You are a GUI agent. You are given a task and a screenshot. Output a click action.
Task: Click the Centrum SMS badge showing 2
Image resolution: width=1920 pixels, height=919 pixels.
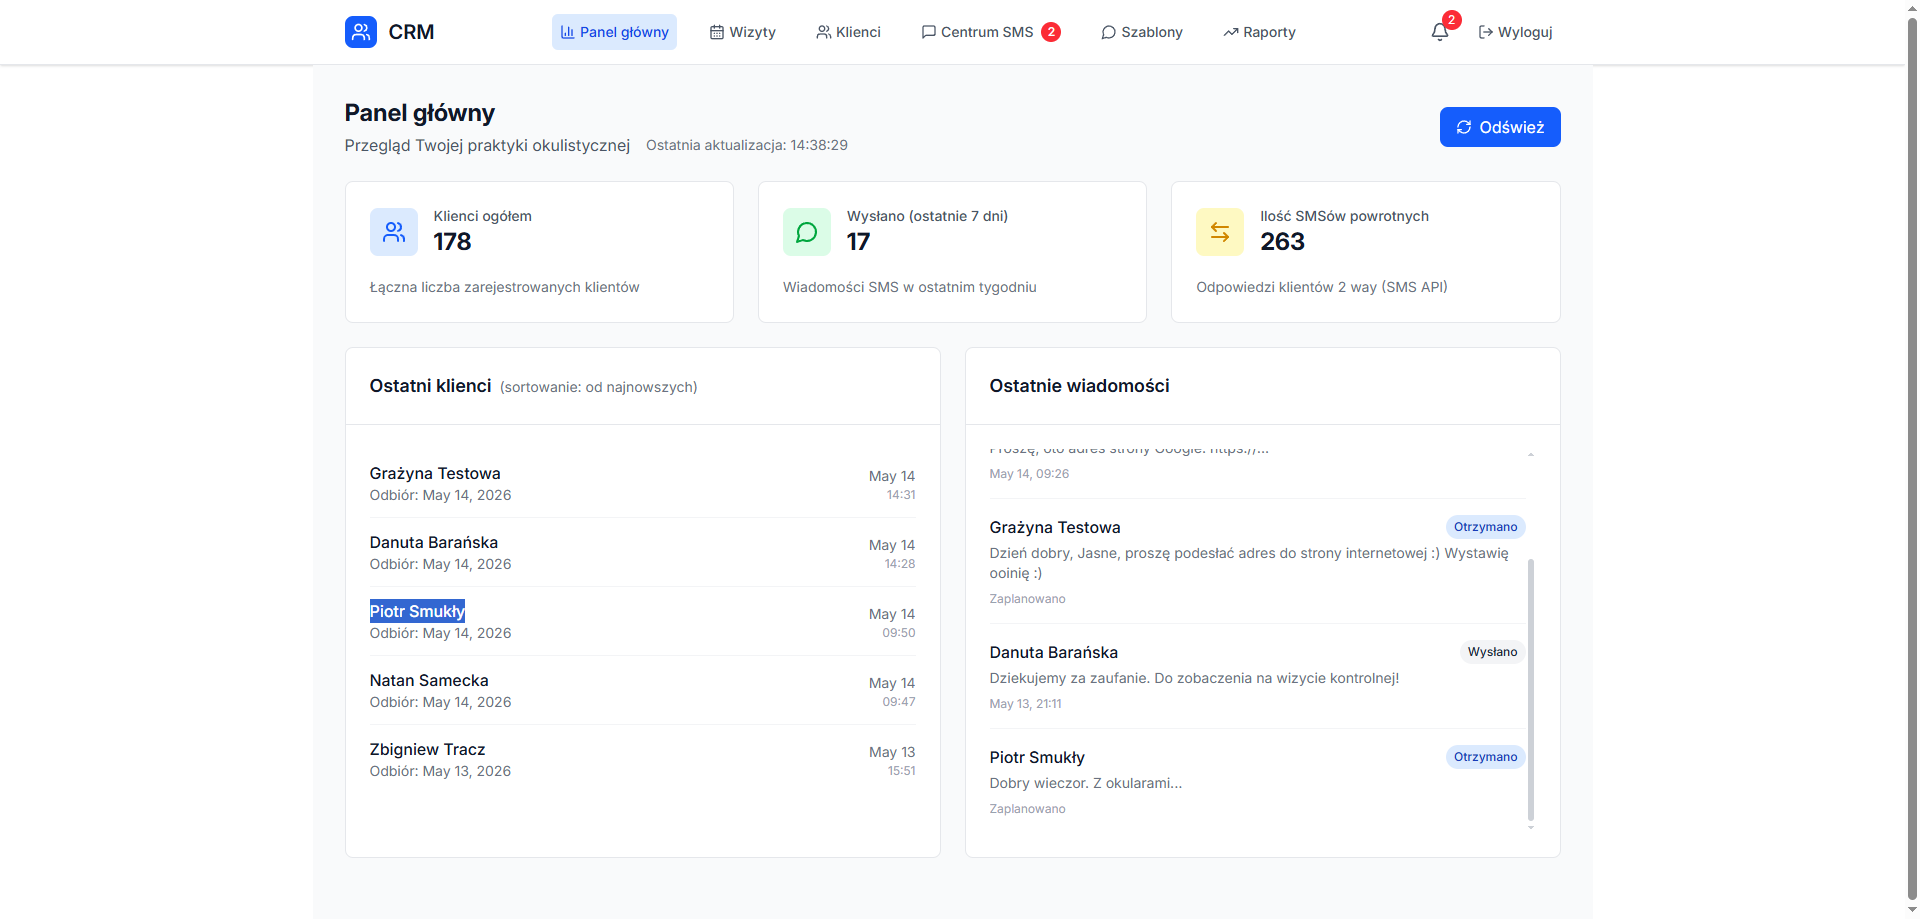1051,32
